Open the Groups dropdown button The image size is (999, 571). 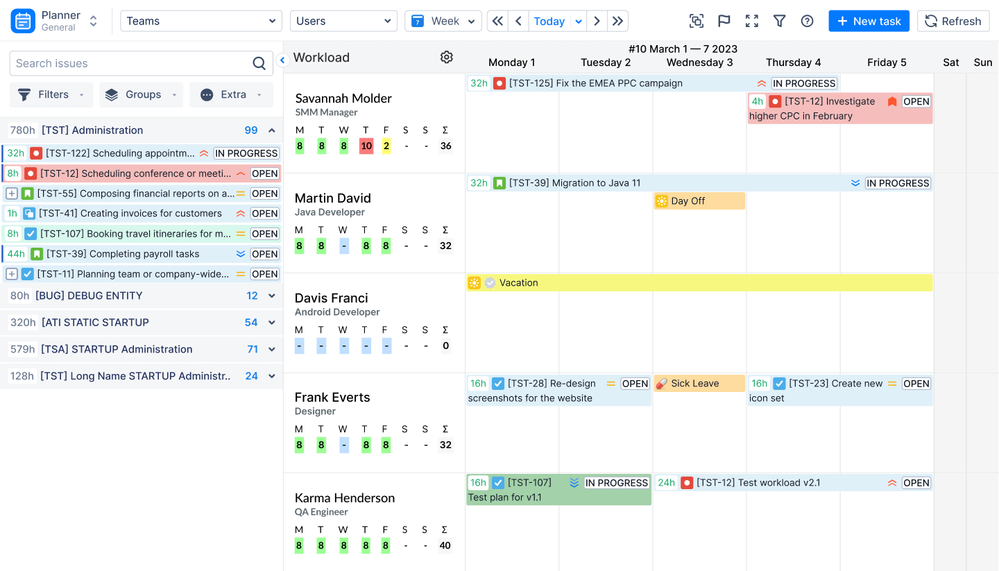click(x=141, y=94)
